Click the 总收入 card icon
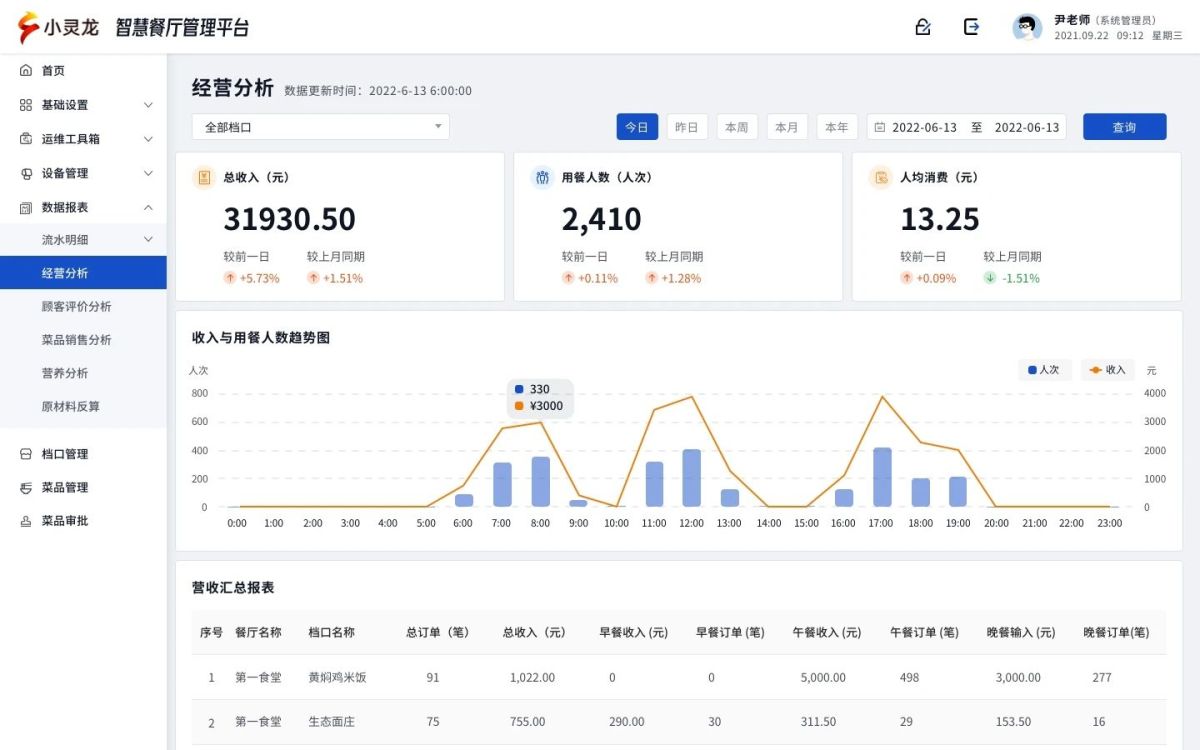The height and width of the screenshot is (750, 1200). (x=204, y=177)
